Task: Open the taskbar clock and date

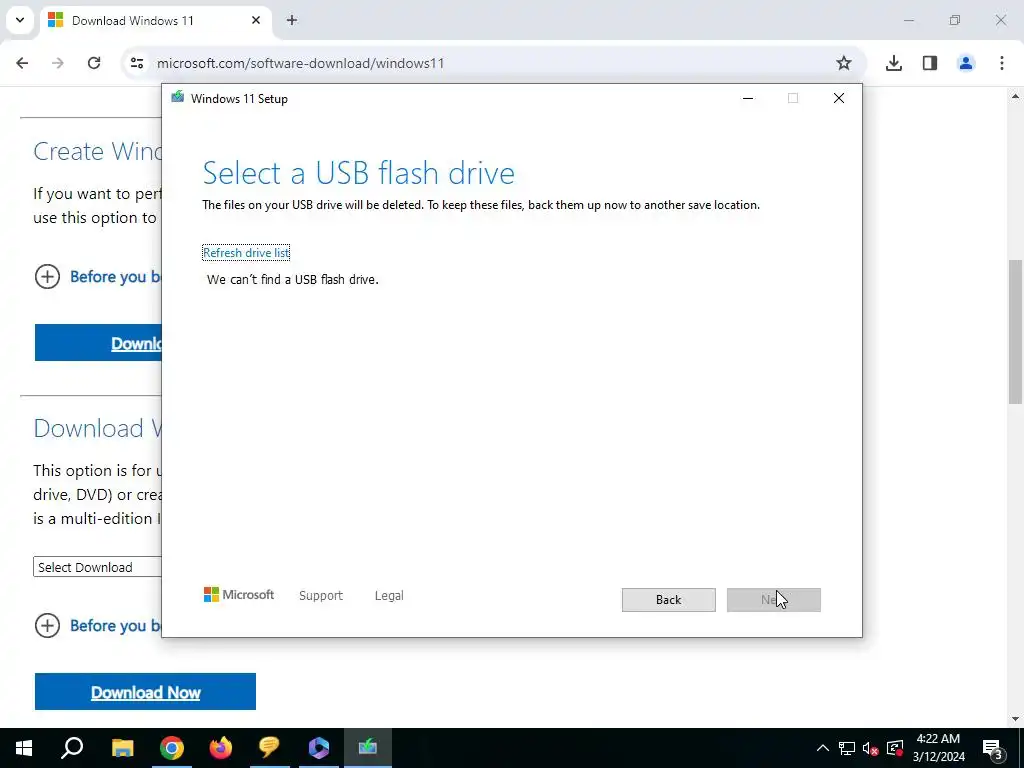Action: click(x=938, y=748)
